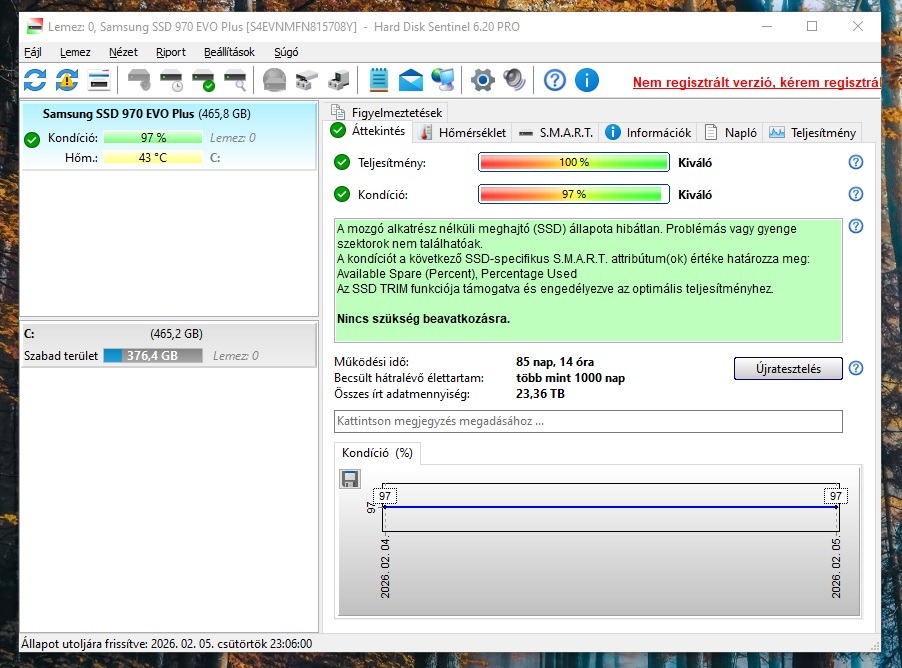Click the Kiváló rating next to Teljesítmény
This screenshot has height=668, width=902.
(x=695, y=163)
